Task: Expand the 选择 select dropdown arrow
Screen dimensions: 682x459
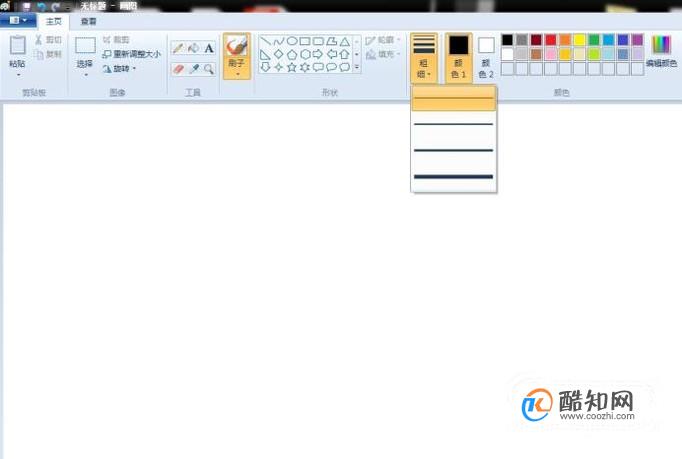Action: point(86,75)
